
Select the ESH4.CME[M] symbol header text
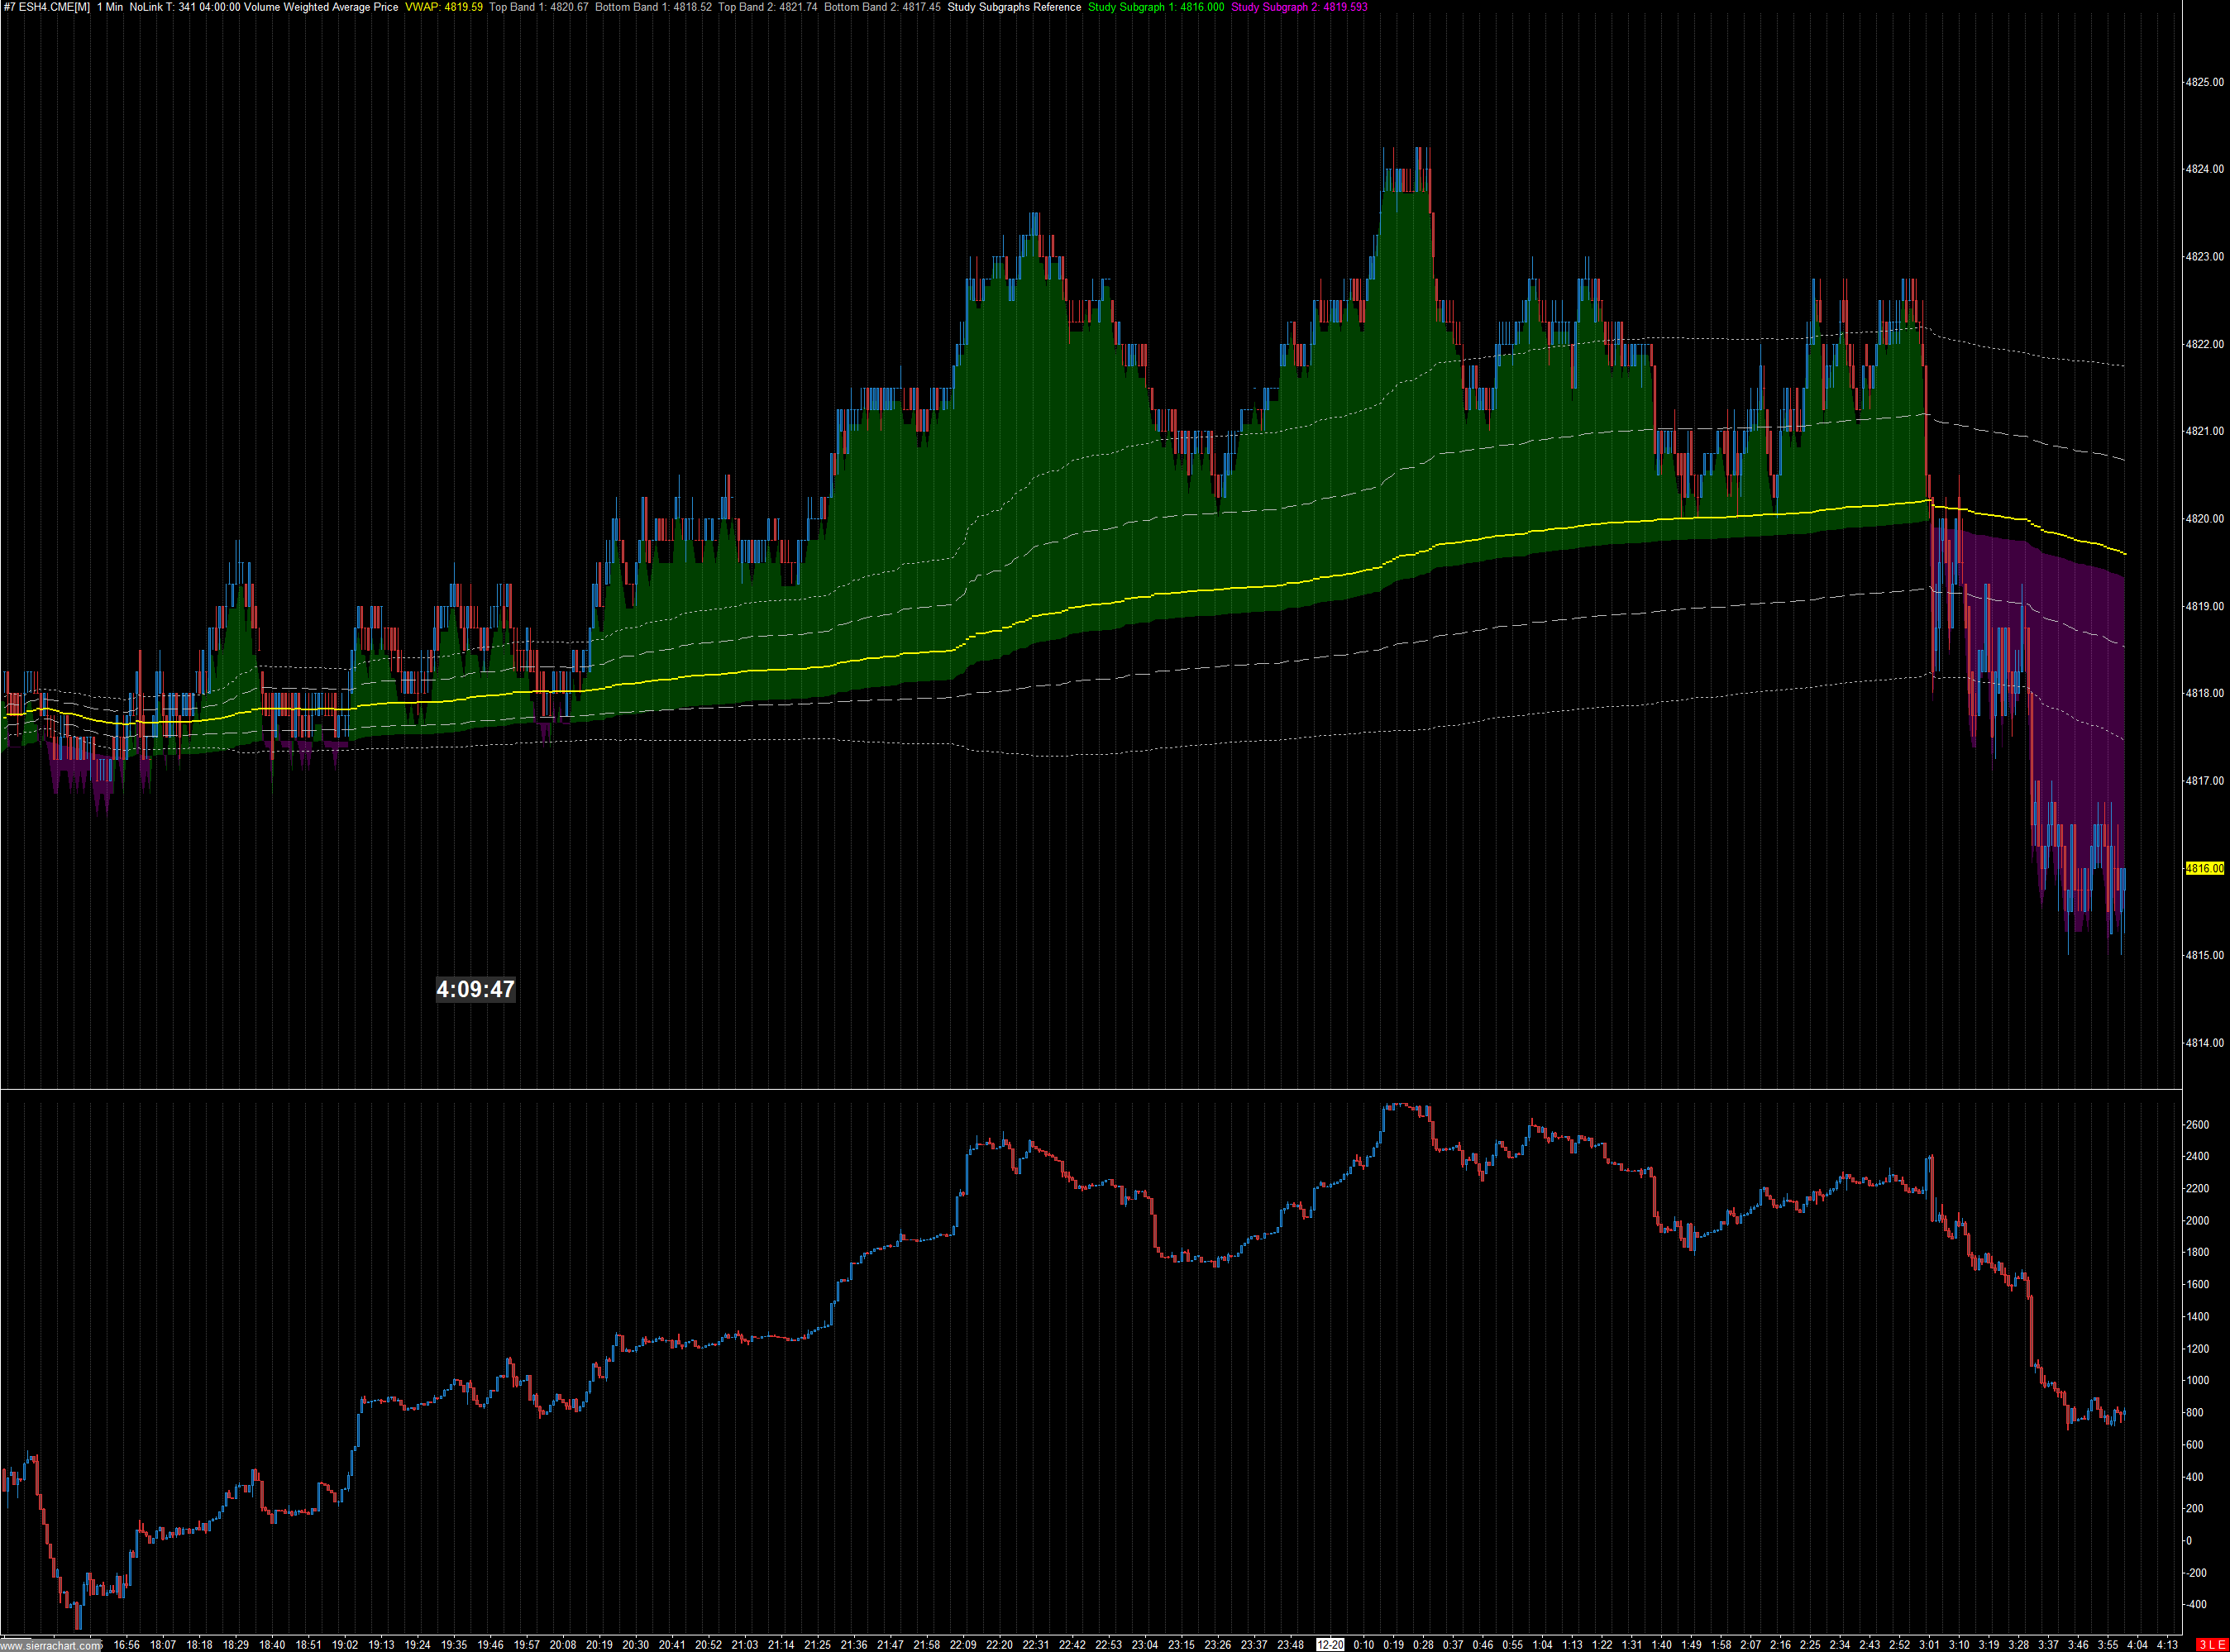pyautogui.click(x=54, y=7)
